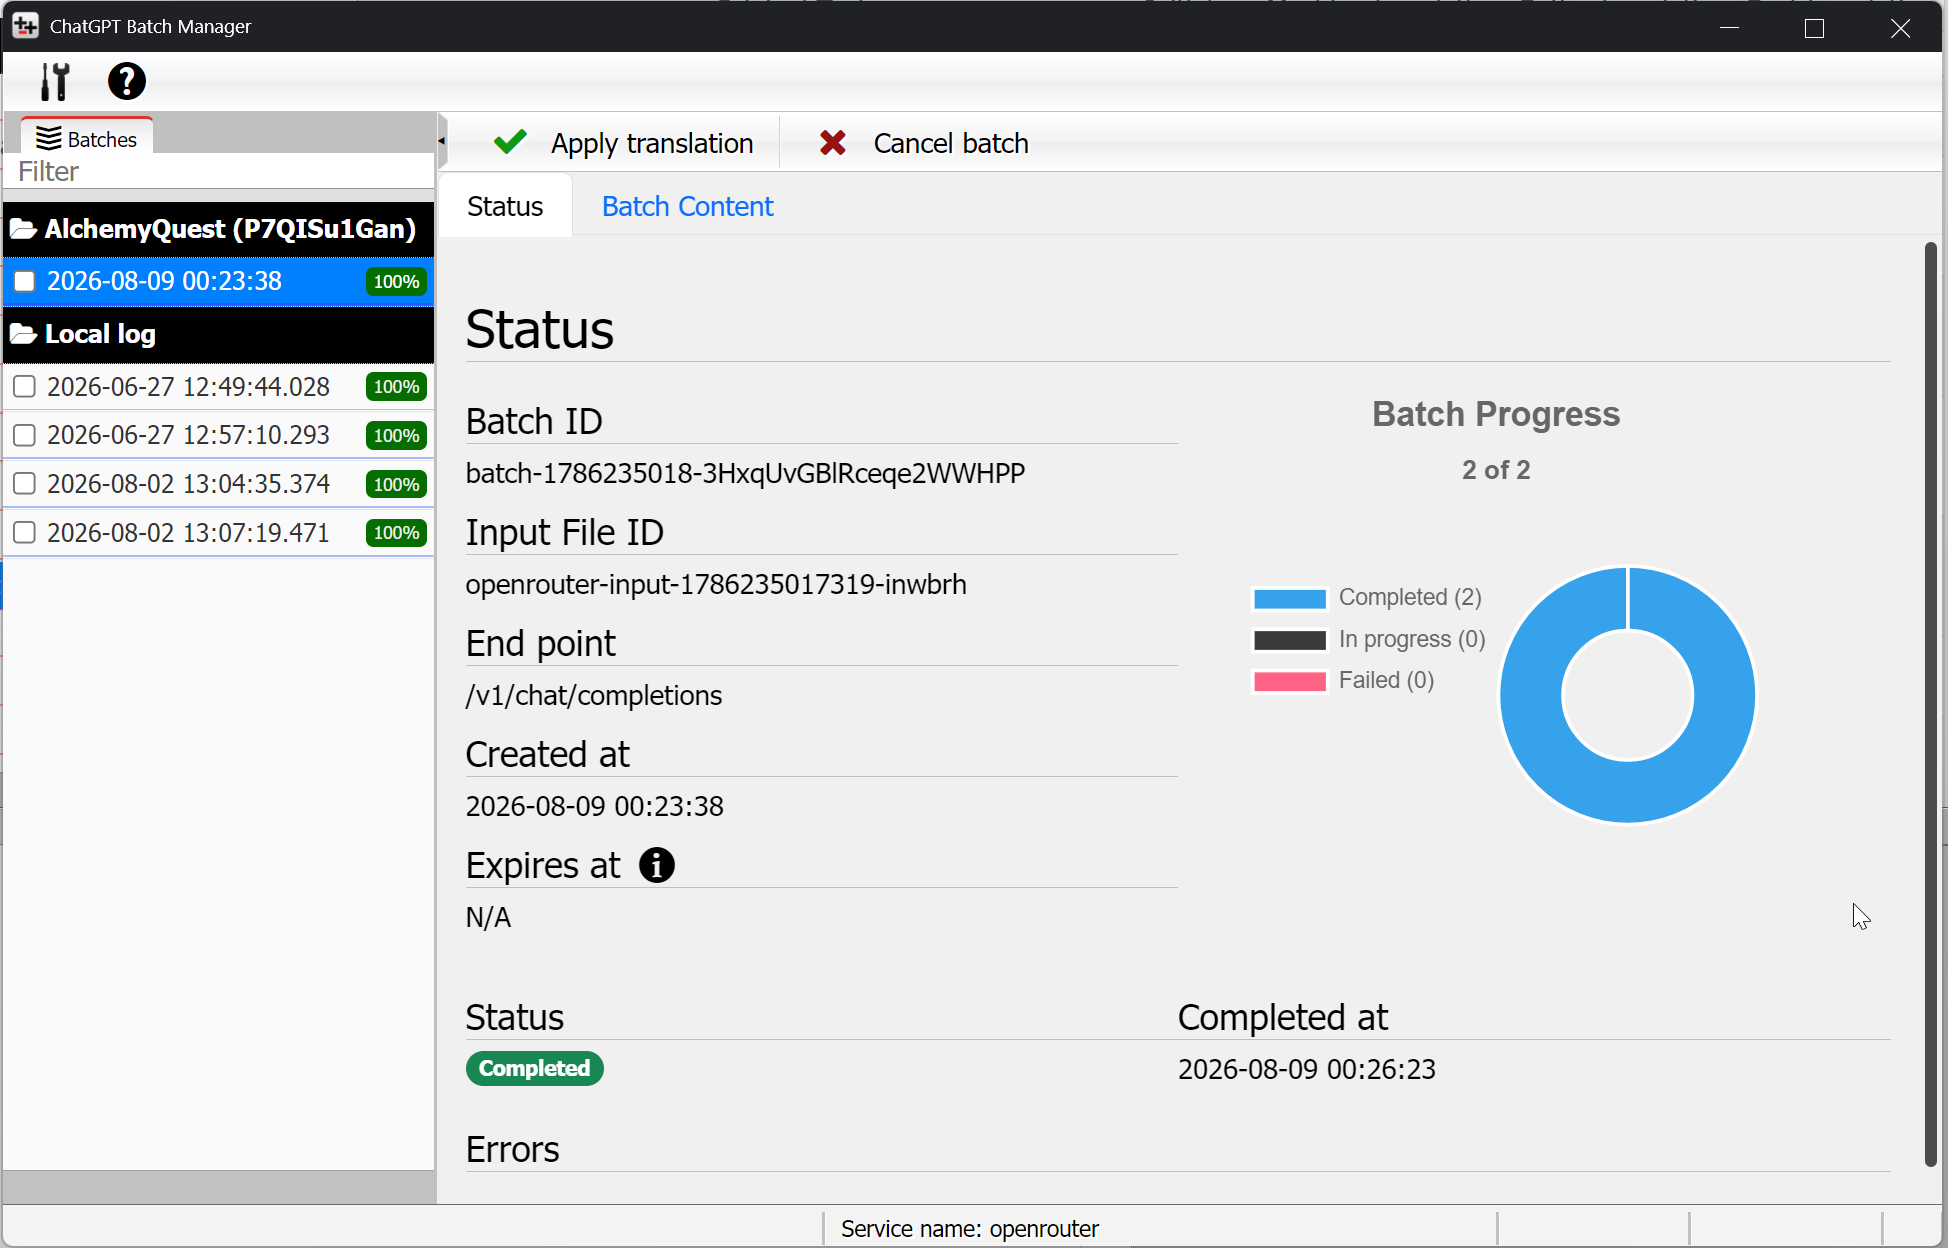This screenshot has width=1948, height=1248.
Task: Click the Cancel batch button
Action: click(x=923, y=143)
